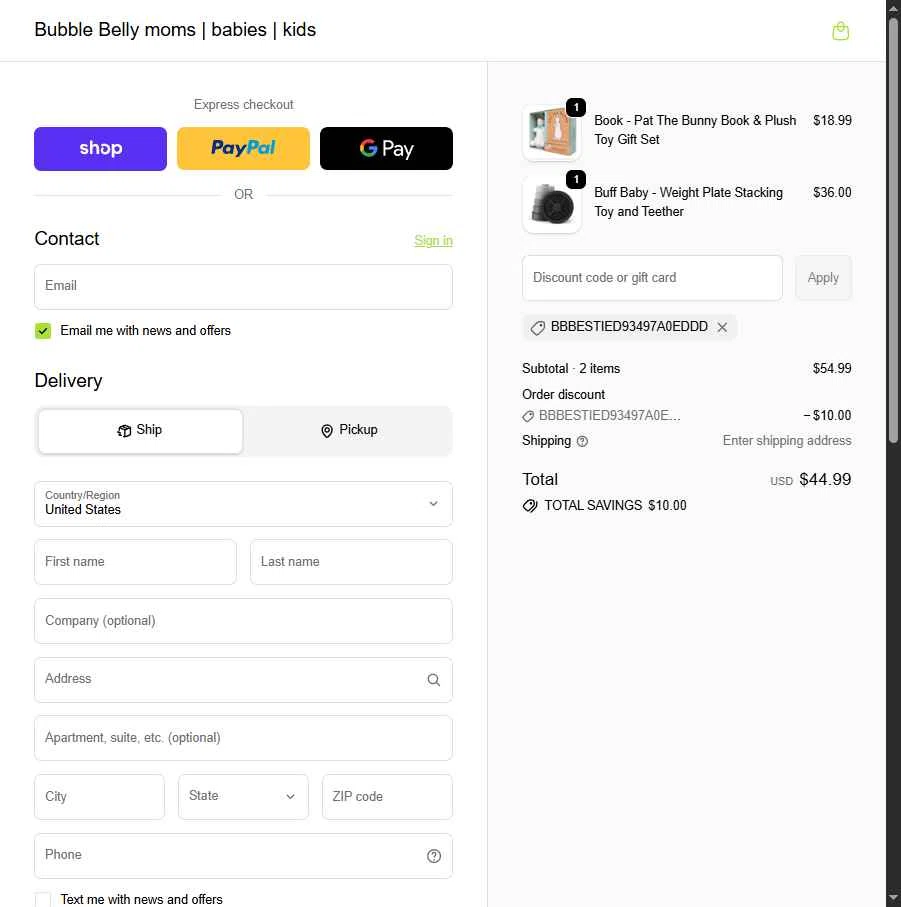Switch to the Pickup delivery tab
The width and height of the screenshot is (901, 907).
click(x=348, y=431)
